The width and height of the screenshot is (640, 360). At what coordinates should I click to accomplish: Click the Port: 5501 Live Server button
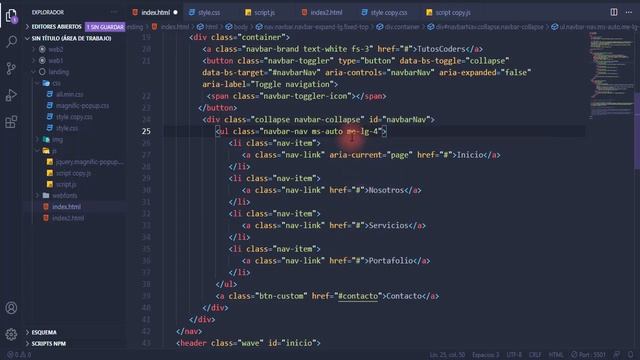[x=588, y=355]
